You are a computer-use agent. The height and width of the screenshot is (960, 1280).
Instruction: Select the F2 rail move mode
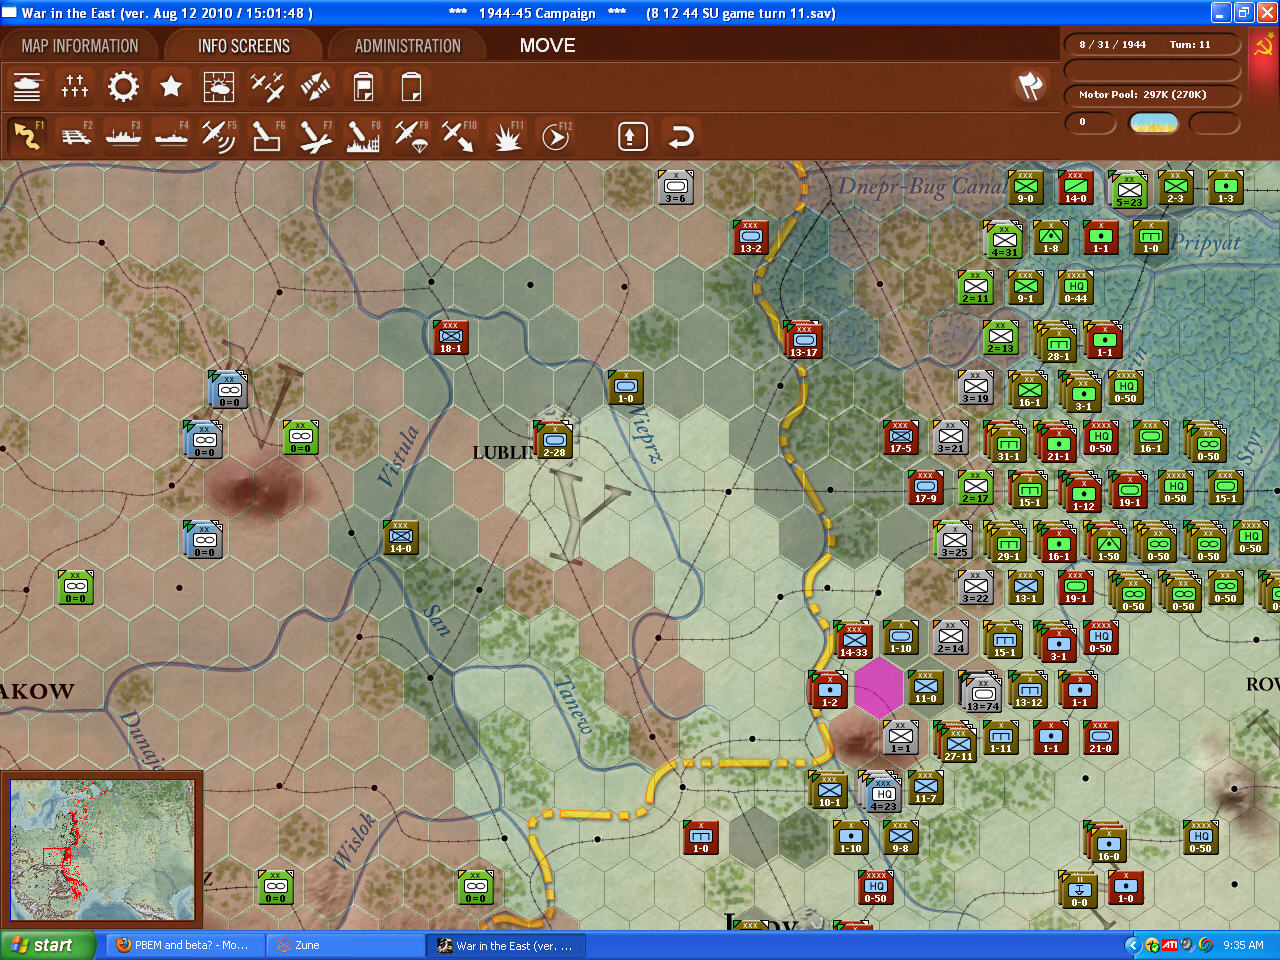(75, 136)
